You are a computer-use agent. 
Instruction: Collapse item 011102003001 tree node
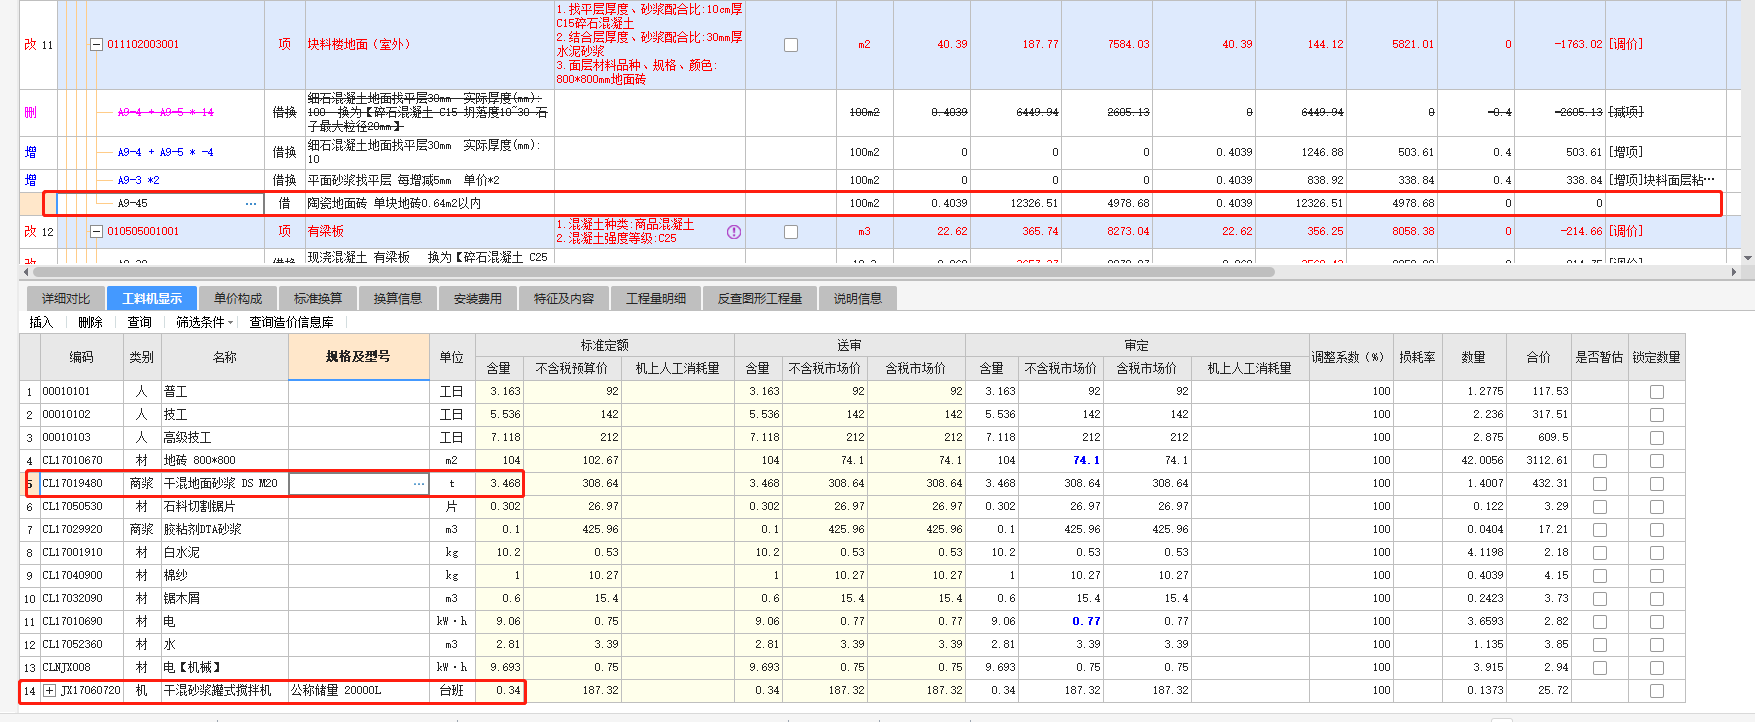[96, 45]
